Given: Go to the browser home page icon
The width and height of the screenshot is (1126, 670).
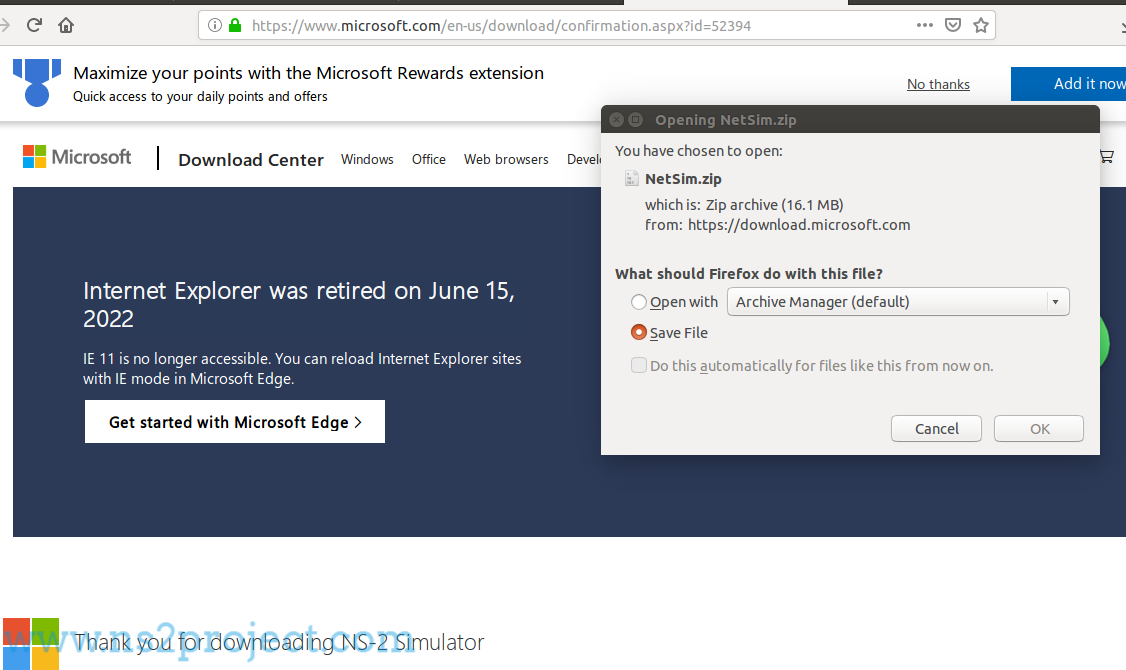Looking at the screenshot, I should [x=66, y=25].
